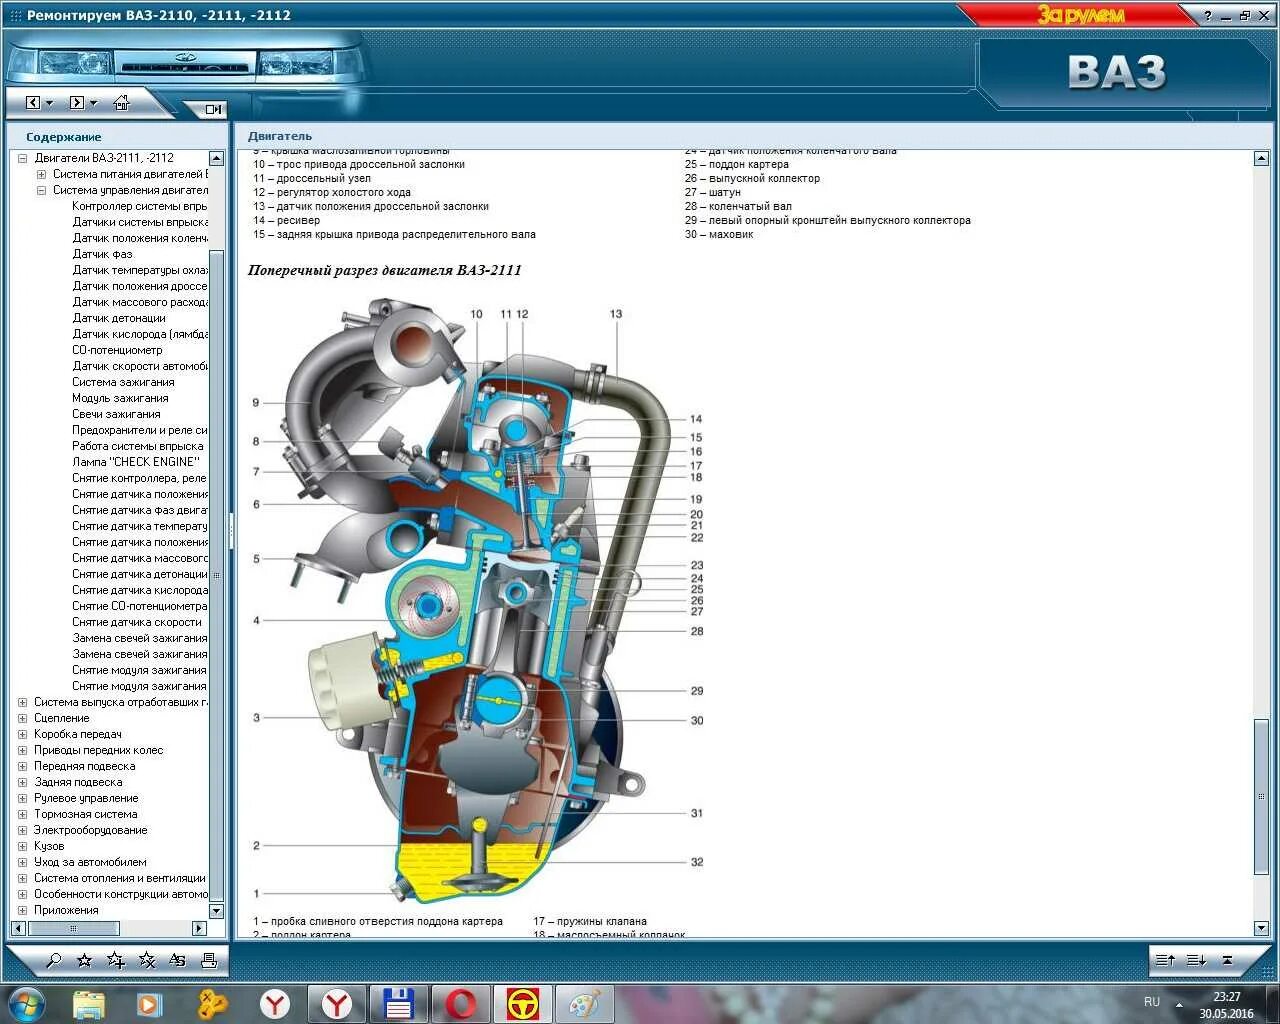Show bookmarks with the plain star icon

pyautogui.click(x=84, y=961)
